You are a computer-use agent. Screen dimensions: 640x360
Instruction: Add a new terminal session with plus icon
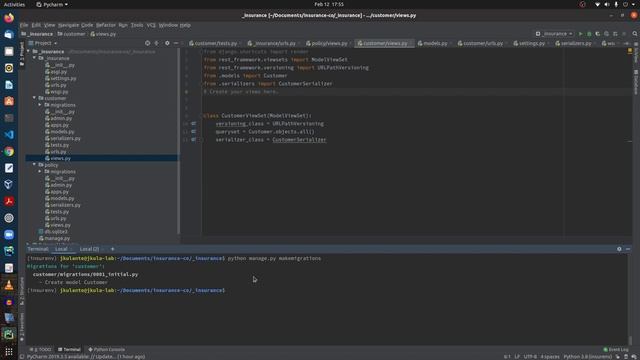pos(112,249)
